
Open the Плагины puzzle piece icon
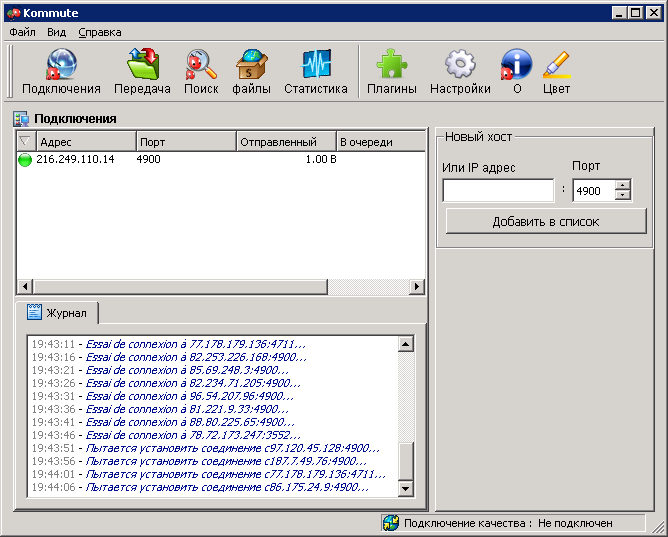[x=392, y=64]
